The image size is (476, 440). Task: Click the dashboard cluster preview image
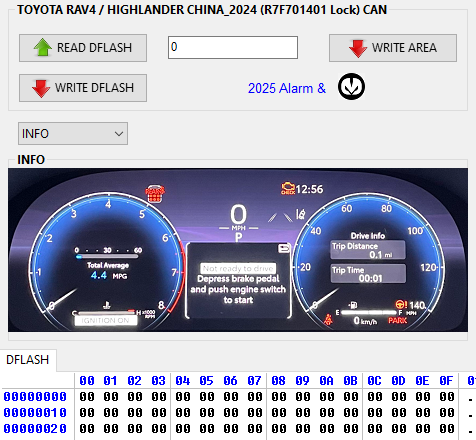(238, 250)
